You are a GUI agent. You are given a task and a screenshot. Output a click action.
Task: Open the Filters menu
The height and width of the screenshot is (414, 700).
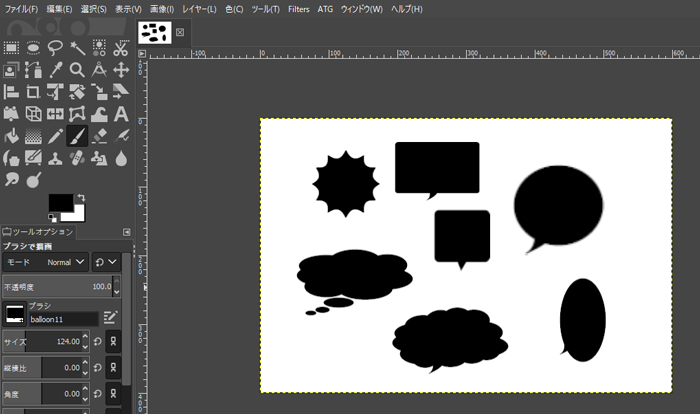click(298, 9)
